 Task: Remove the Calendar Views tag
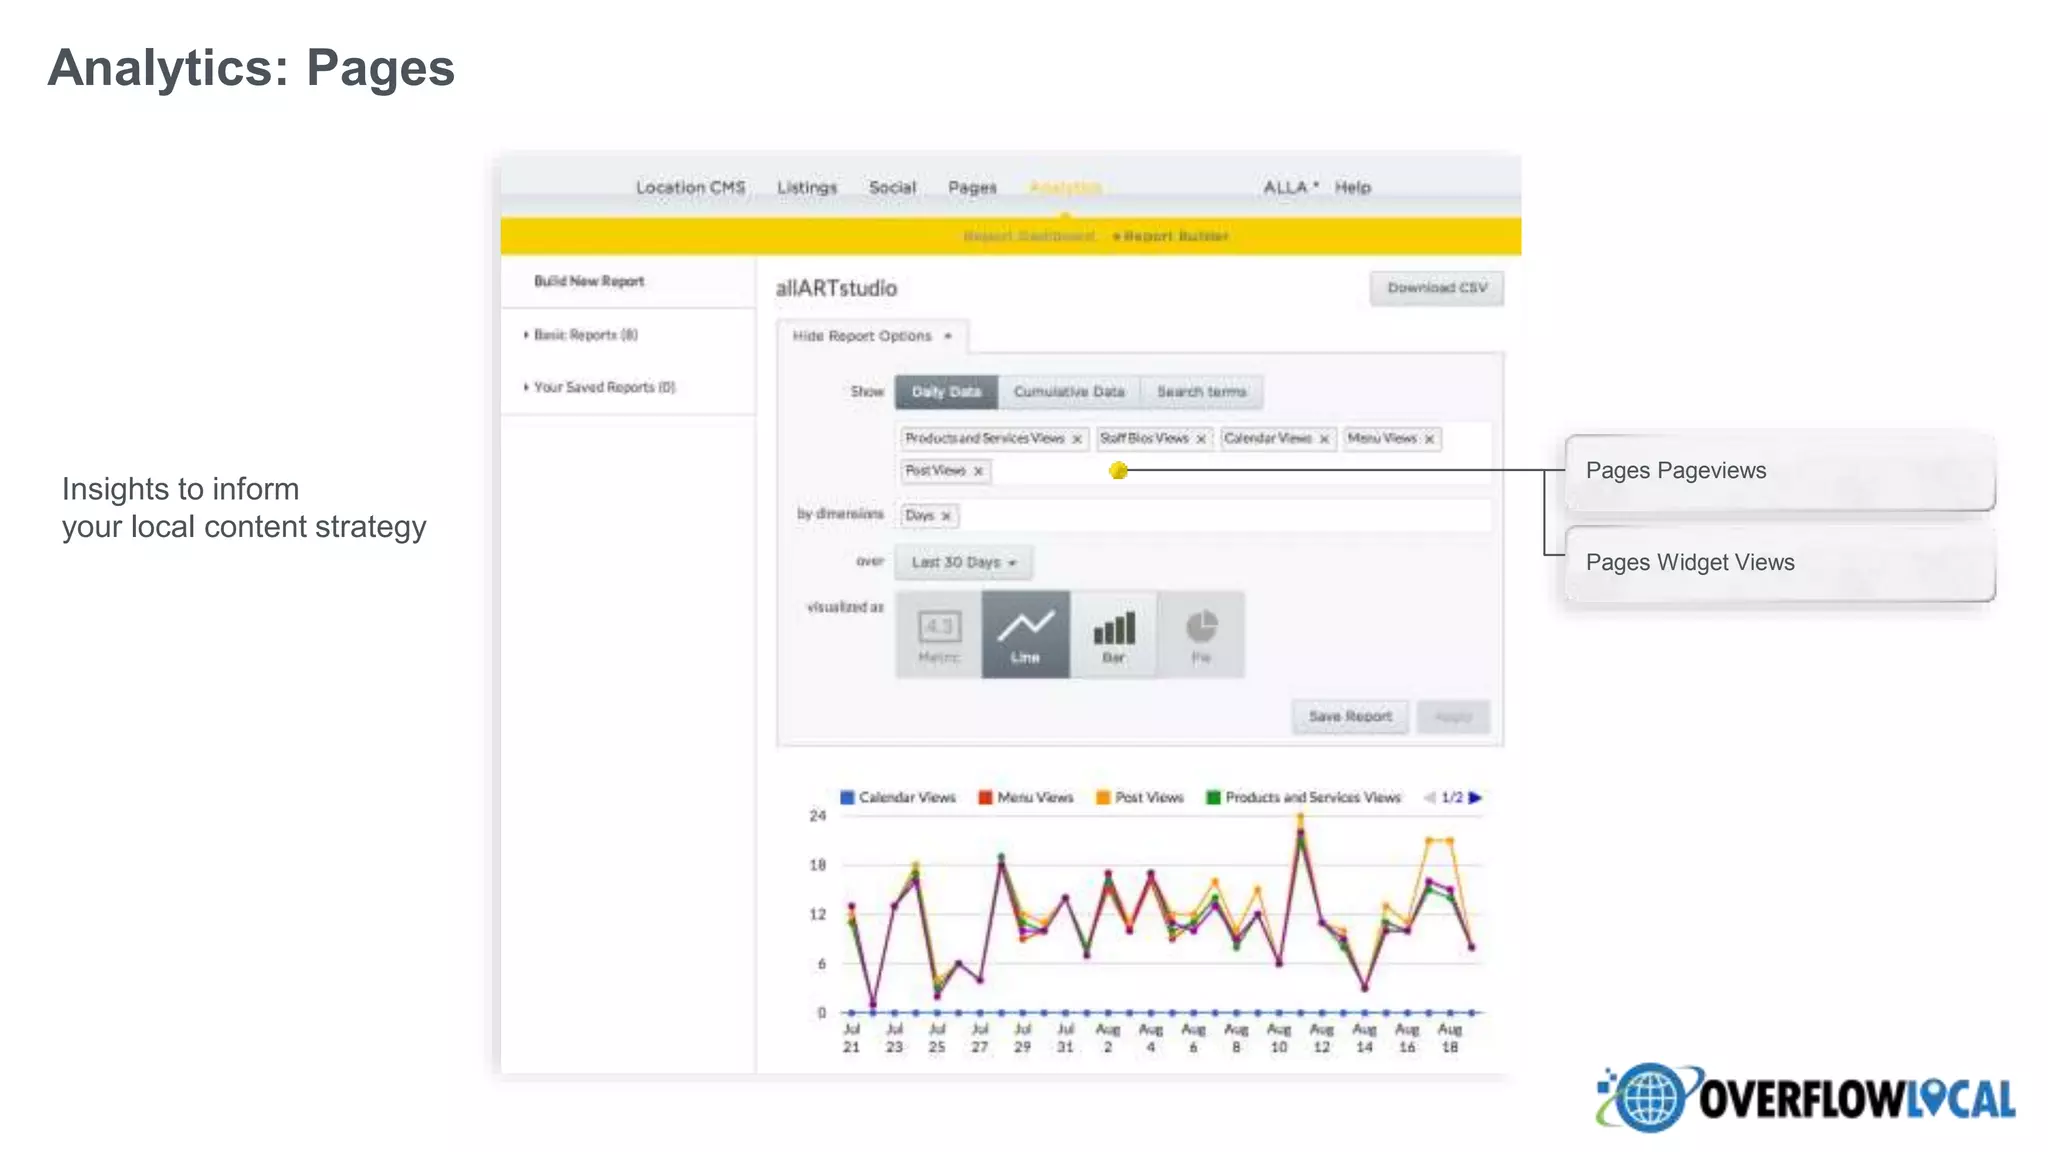(1324, 439)
